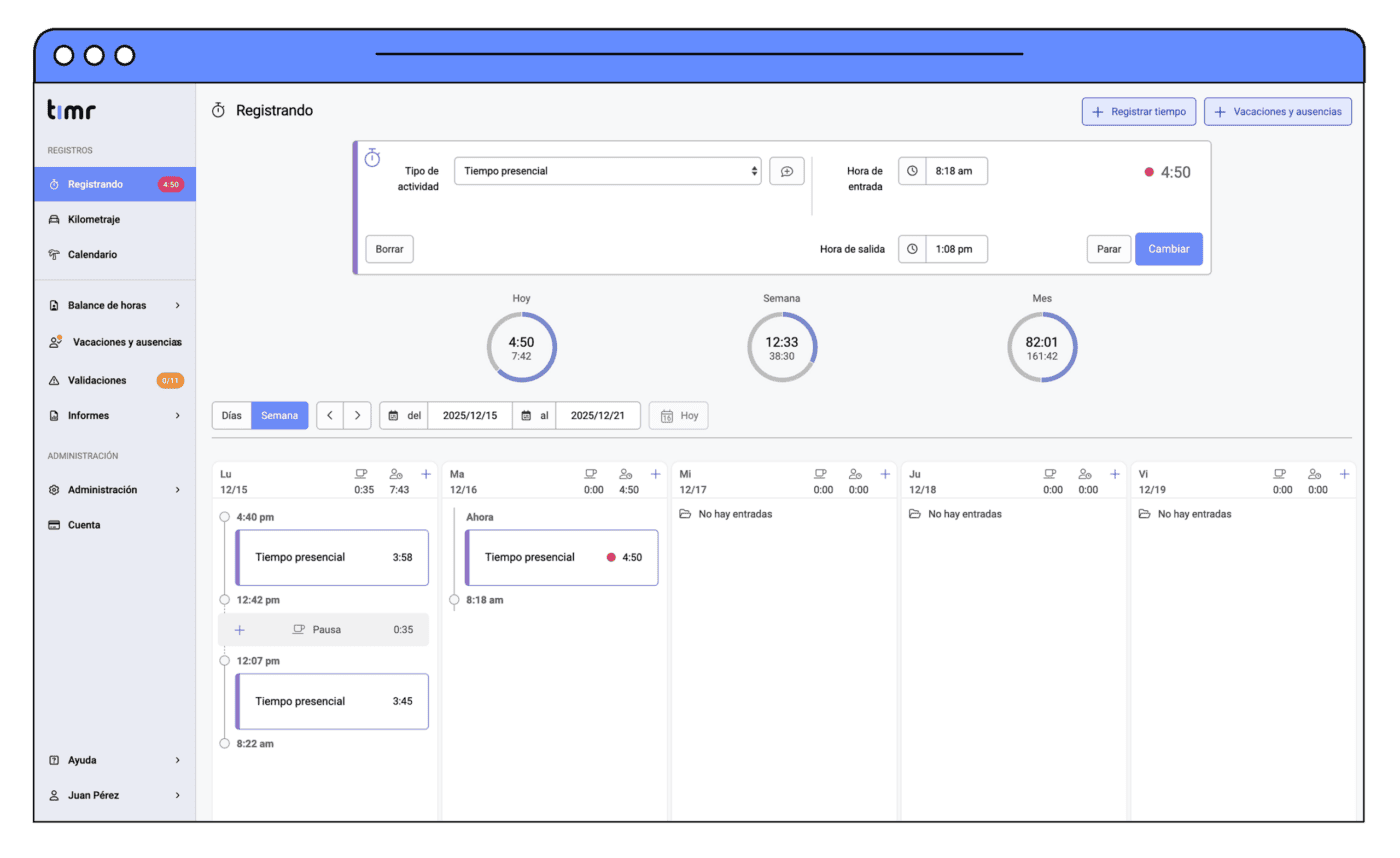This screenshot has height=858, width=1400.
Task: Expand the Administración sidebar menu
Action: pyautogui.click(x=114, y=490)
